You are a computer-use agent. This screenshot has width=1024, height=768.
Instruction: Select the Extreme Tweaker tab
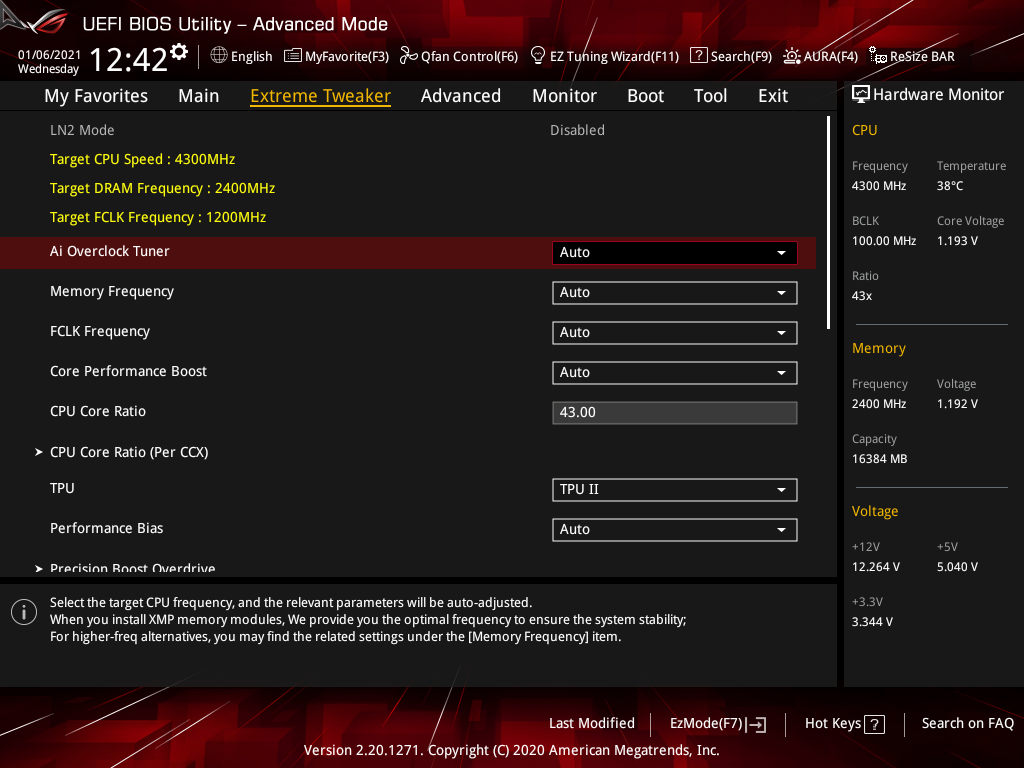pyautogui.click(x=320, y=96)
